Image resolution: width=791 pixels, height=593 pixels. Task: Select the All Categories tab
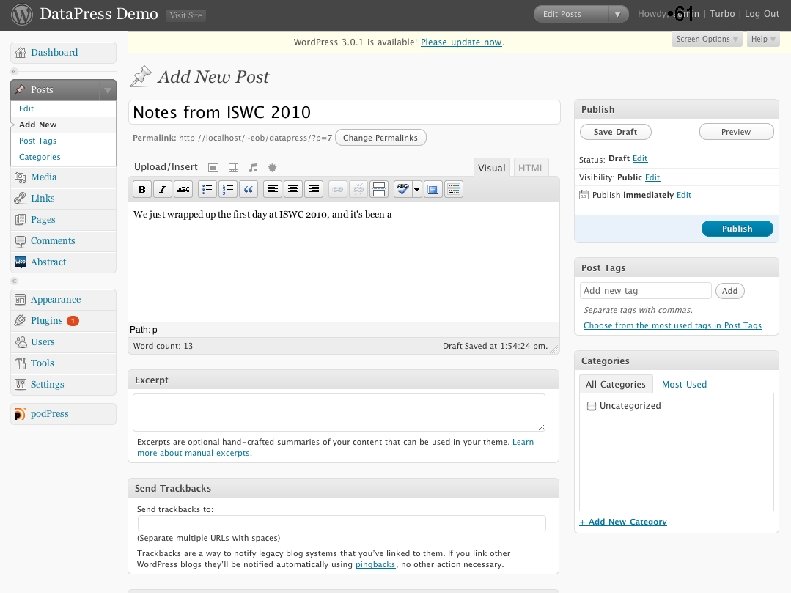pyautogui.click(x=615, y=385)
